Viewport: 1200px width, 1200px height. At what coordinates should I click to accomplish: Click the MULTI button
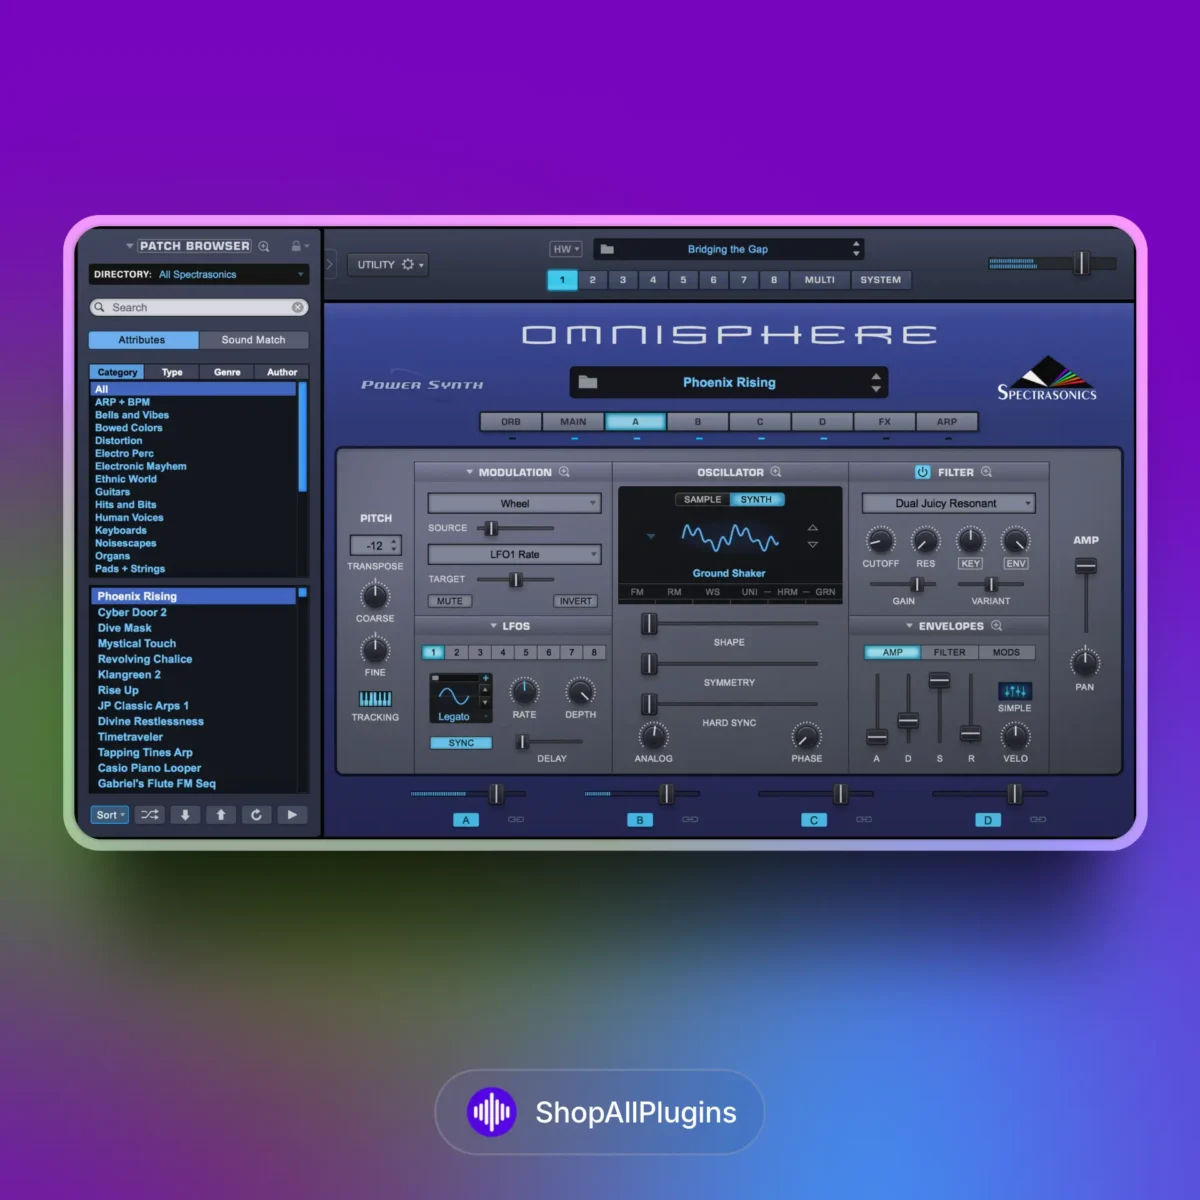coord(820,280)
